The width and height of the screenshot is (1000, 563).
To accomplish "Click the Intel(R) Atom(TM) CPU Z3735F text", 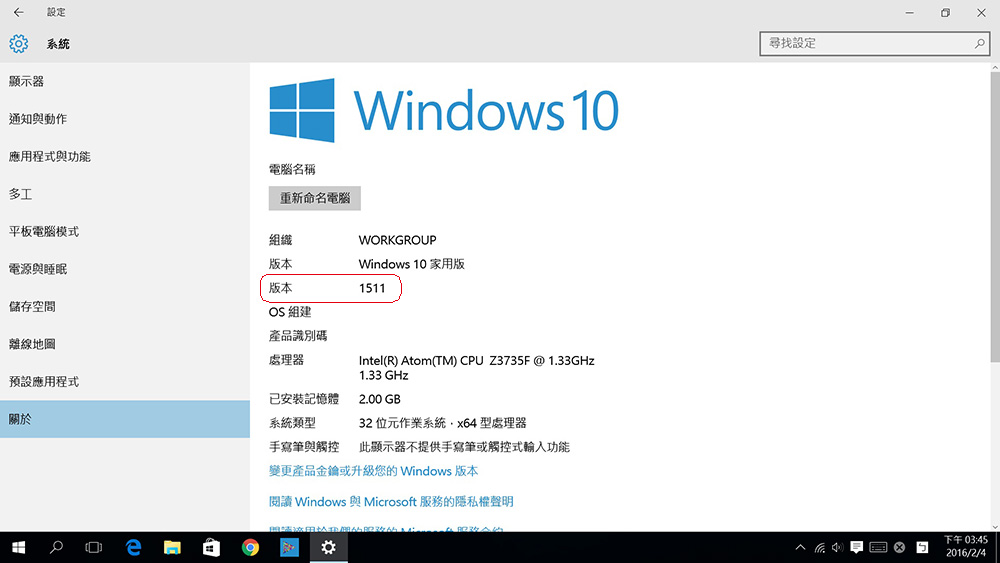I will click(476, 361).
